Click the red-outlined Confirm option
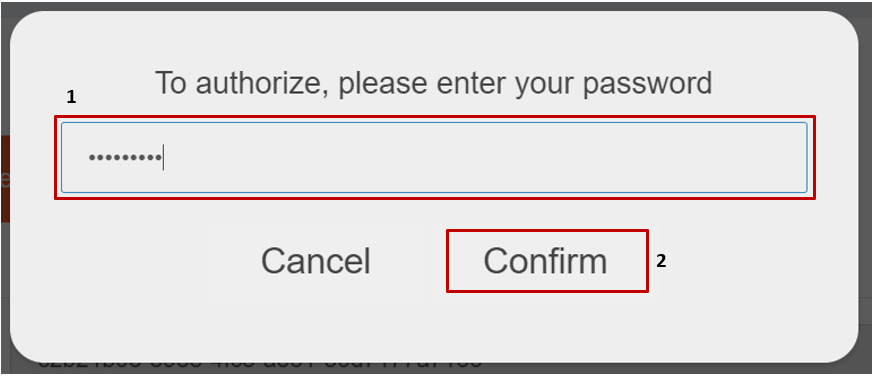Viewport: 874px width, 376px height. click(x=546, y=261)
